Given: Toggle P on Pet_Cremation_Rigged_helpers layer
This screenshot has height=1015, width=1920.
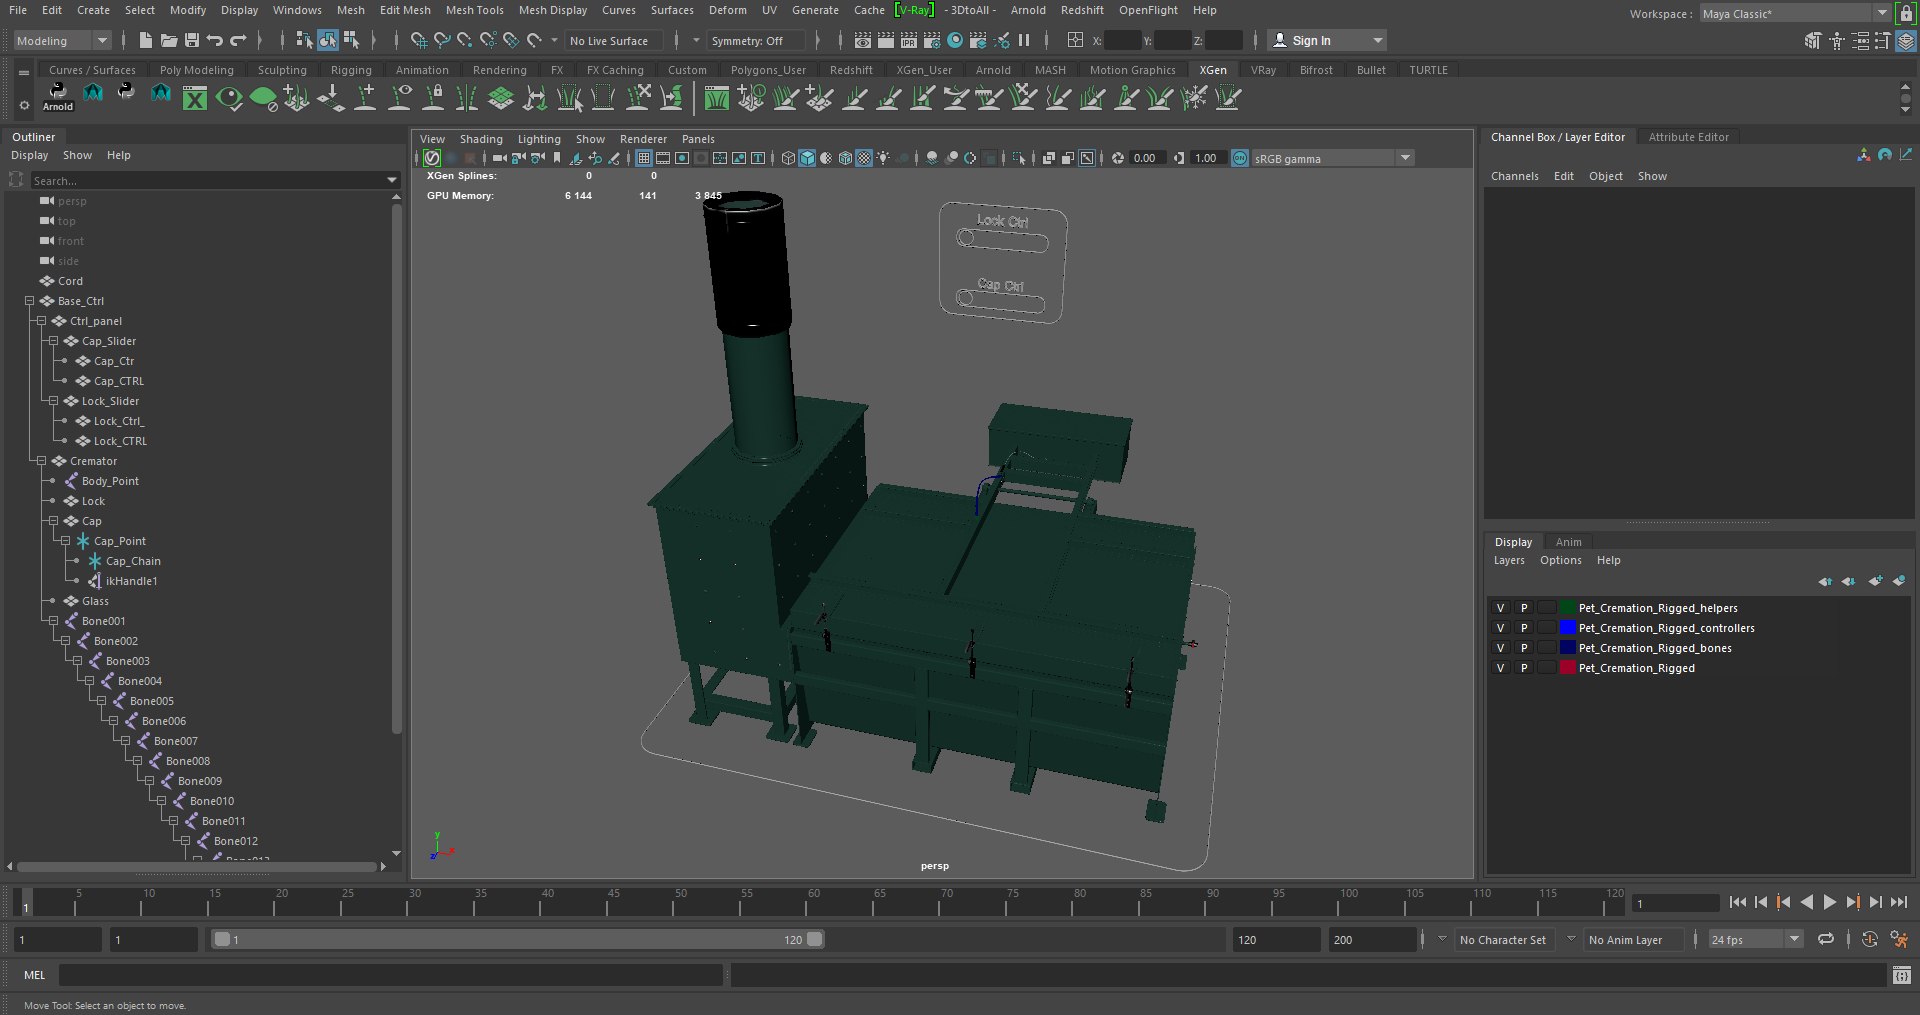Looking at the screenshot, I should 1524,608.
